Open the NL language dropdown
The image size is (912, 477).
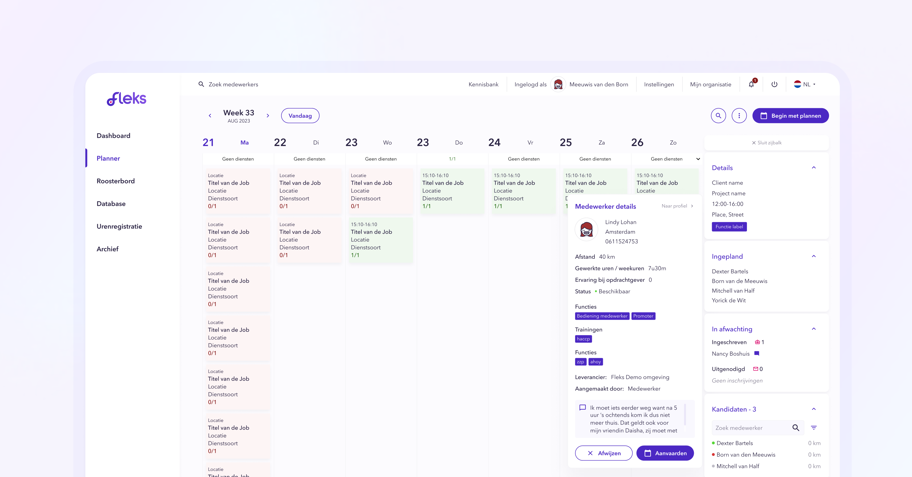[805, 84]
